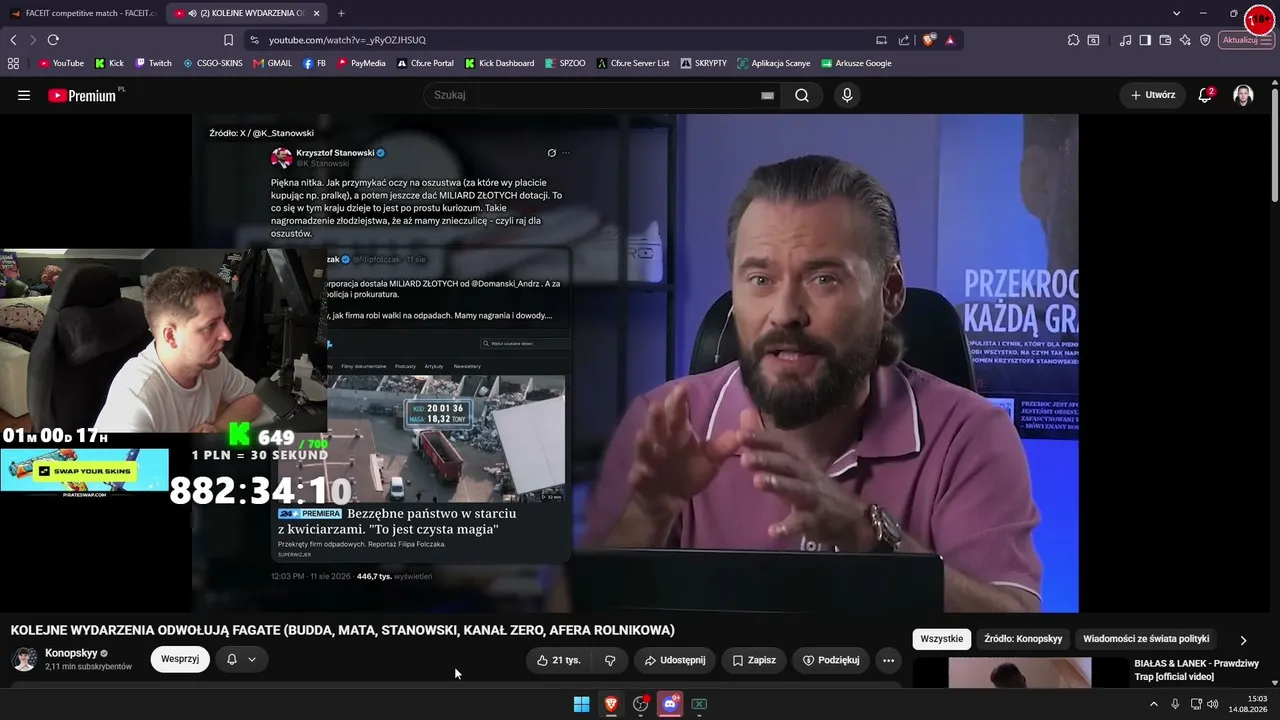Image resolution: width=1280 pixels, height=720 pixels.
Task: Open the on-screen keyboard in search box
Action: coord(767,95)
